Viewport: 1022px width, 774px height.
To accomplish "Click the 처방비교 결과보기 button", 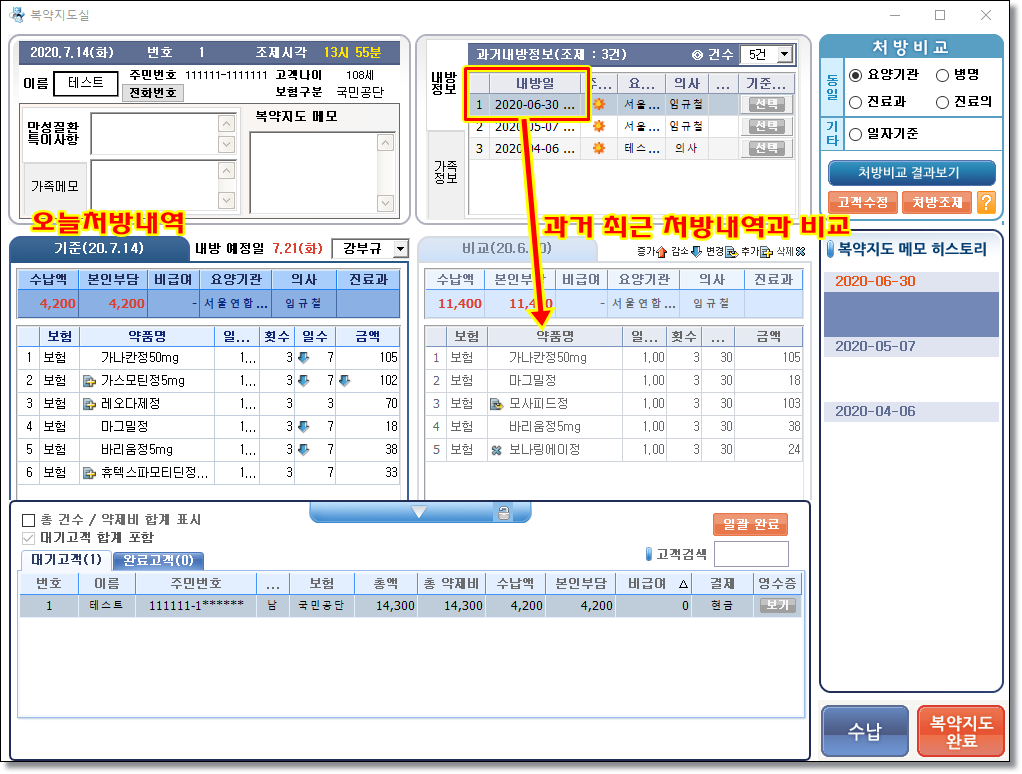I will pos(912,172).
